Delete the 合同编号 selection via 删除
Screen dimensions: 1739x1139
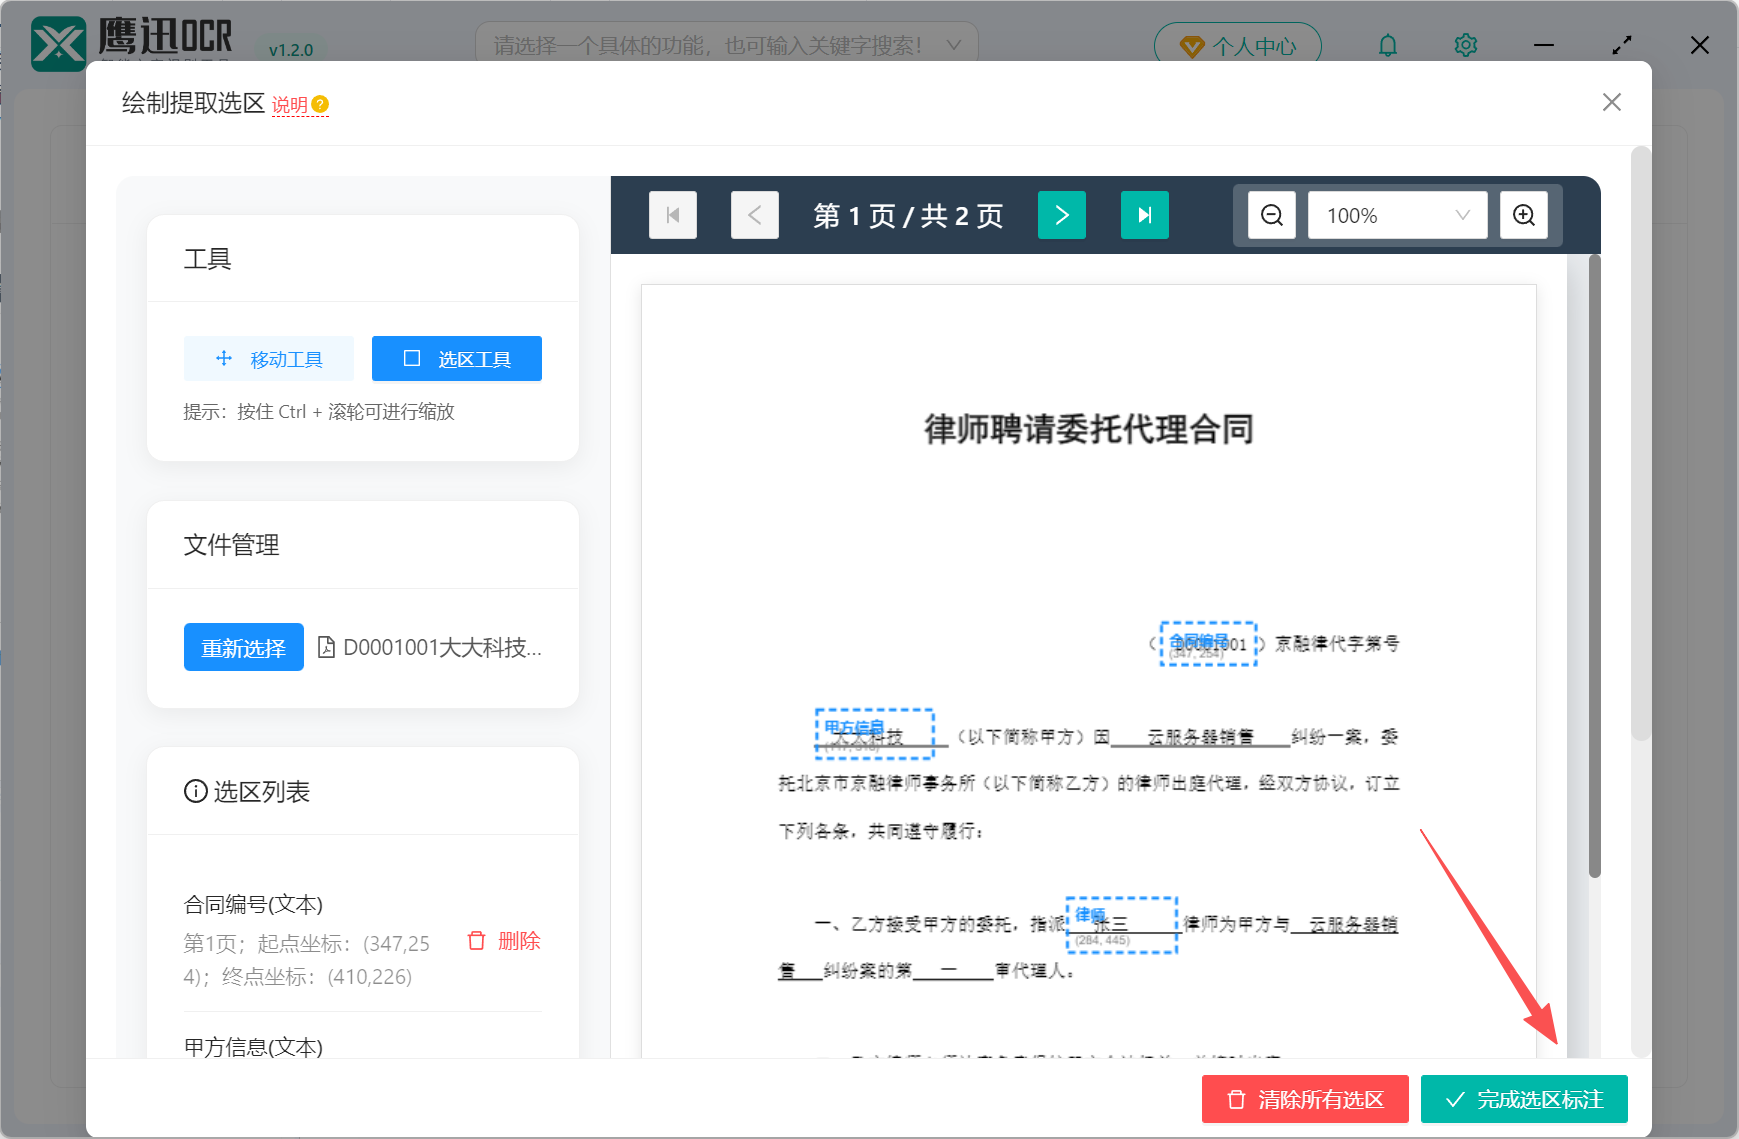(502, 941)
